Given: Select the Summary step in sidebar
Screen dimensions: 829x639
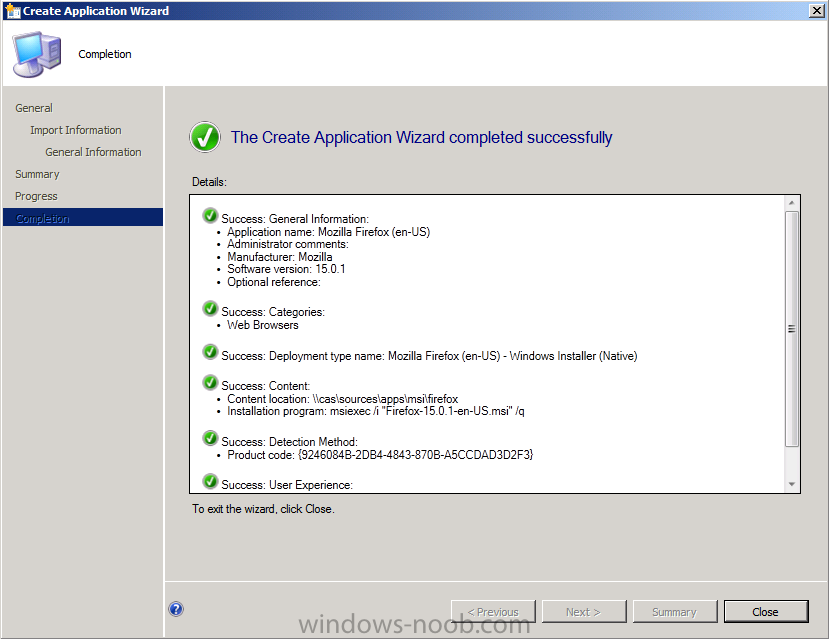Looking at the screenshot, I should coord(37,174).
